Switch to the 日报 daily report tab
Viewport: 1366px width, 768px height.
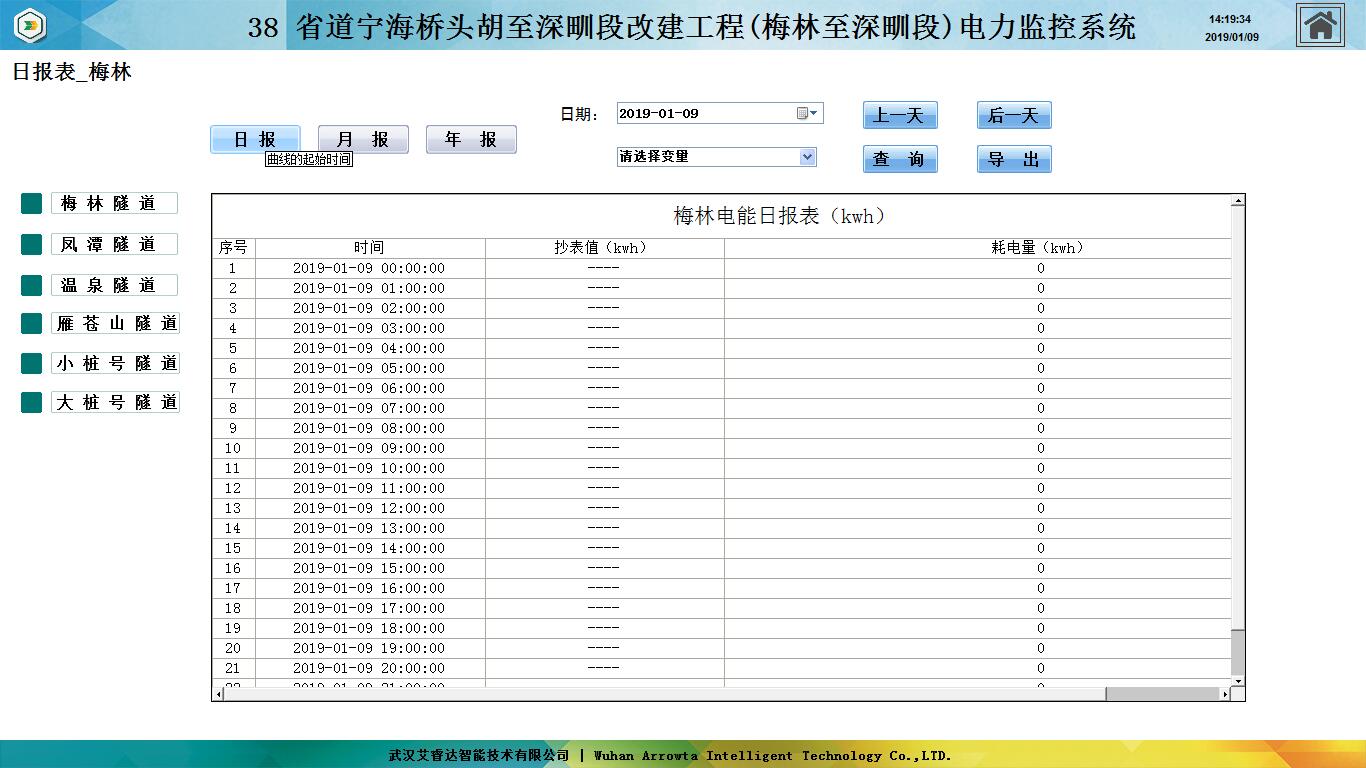tap(255, 140)
